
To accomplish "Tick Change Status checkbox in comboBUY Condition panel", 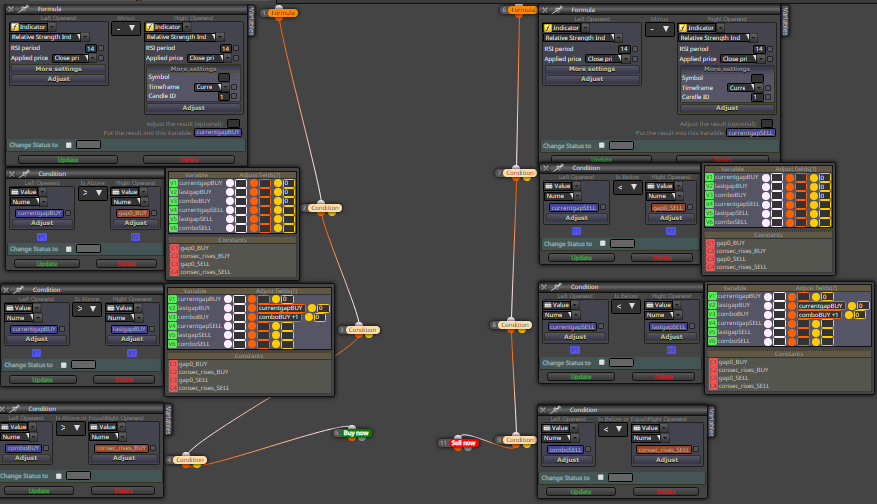I will click(59, 476).
